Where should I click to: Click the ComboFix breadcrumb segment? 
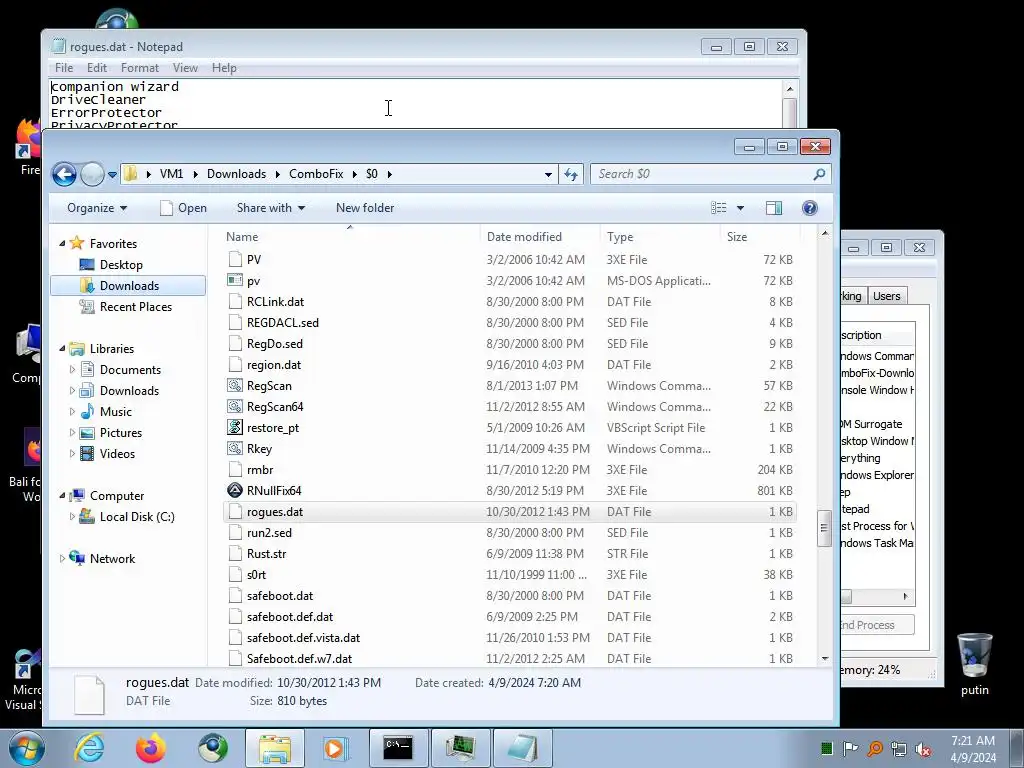click(x=316, y=174)
